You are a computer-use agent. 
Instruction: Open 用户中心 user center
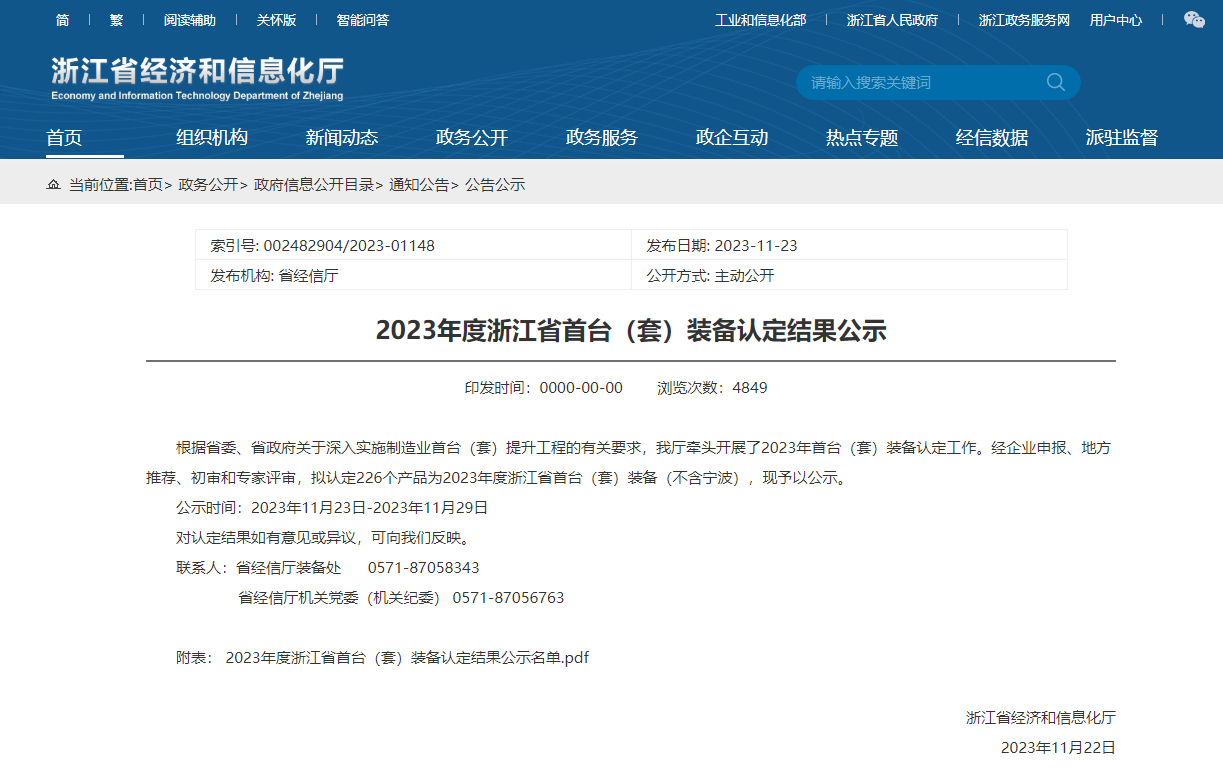[x=1115, y=20]
